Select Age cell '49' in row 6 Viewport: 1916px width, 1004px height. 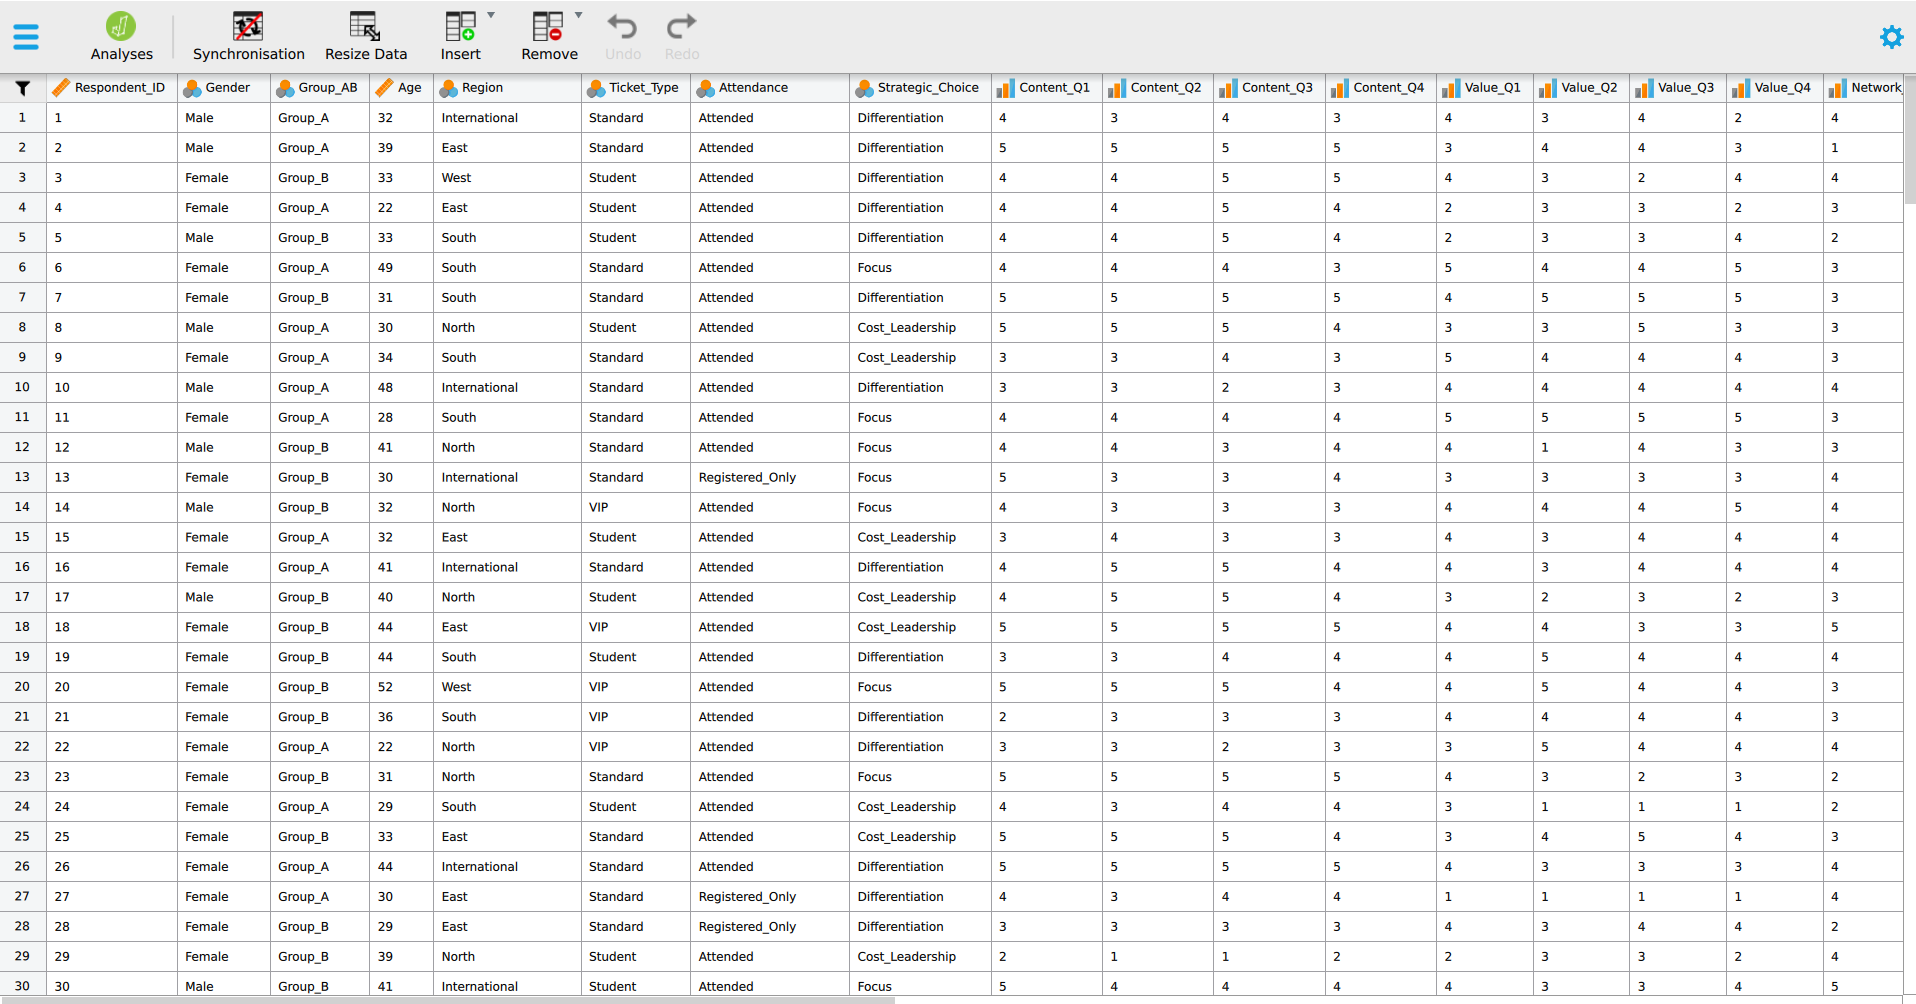coord(401,268)
